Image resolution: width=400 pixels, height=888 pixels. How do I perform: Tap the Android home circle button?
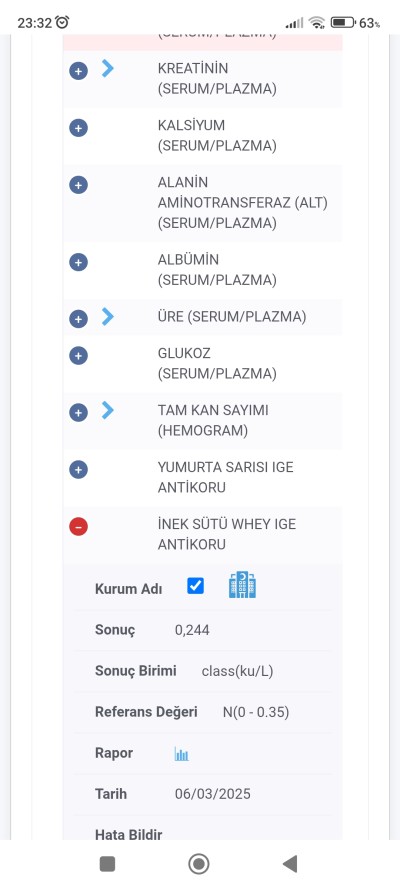click(199, 864)
